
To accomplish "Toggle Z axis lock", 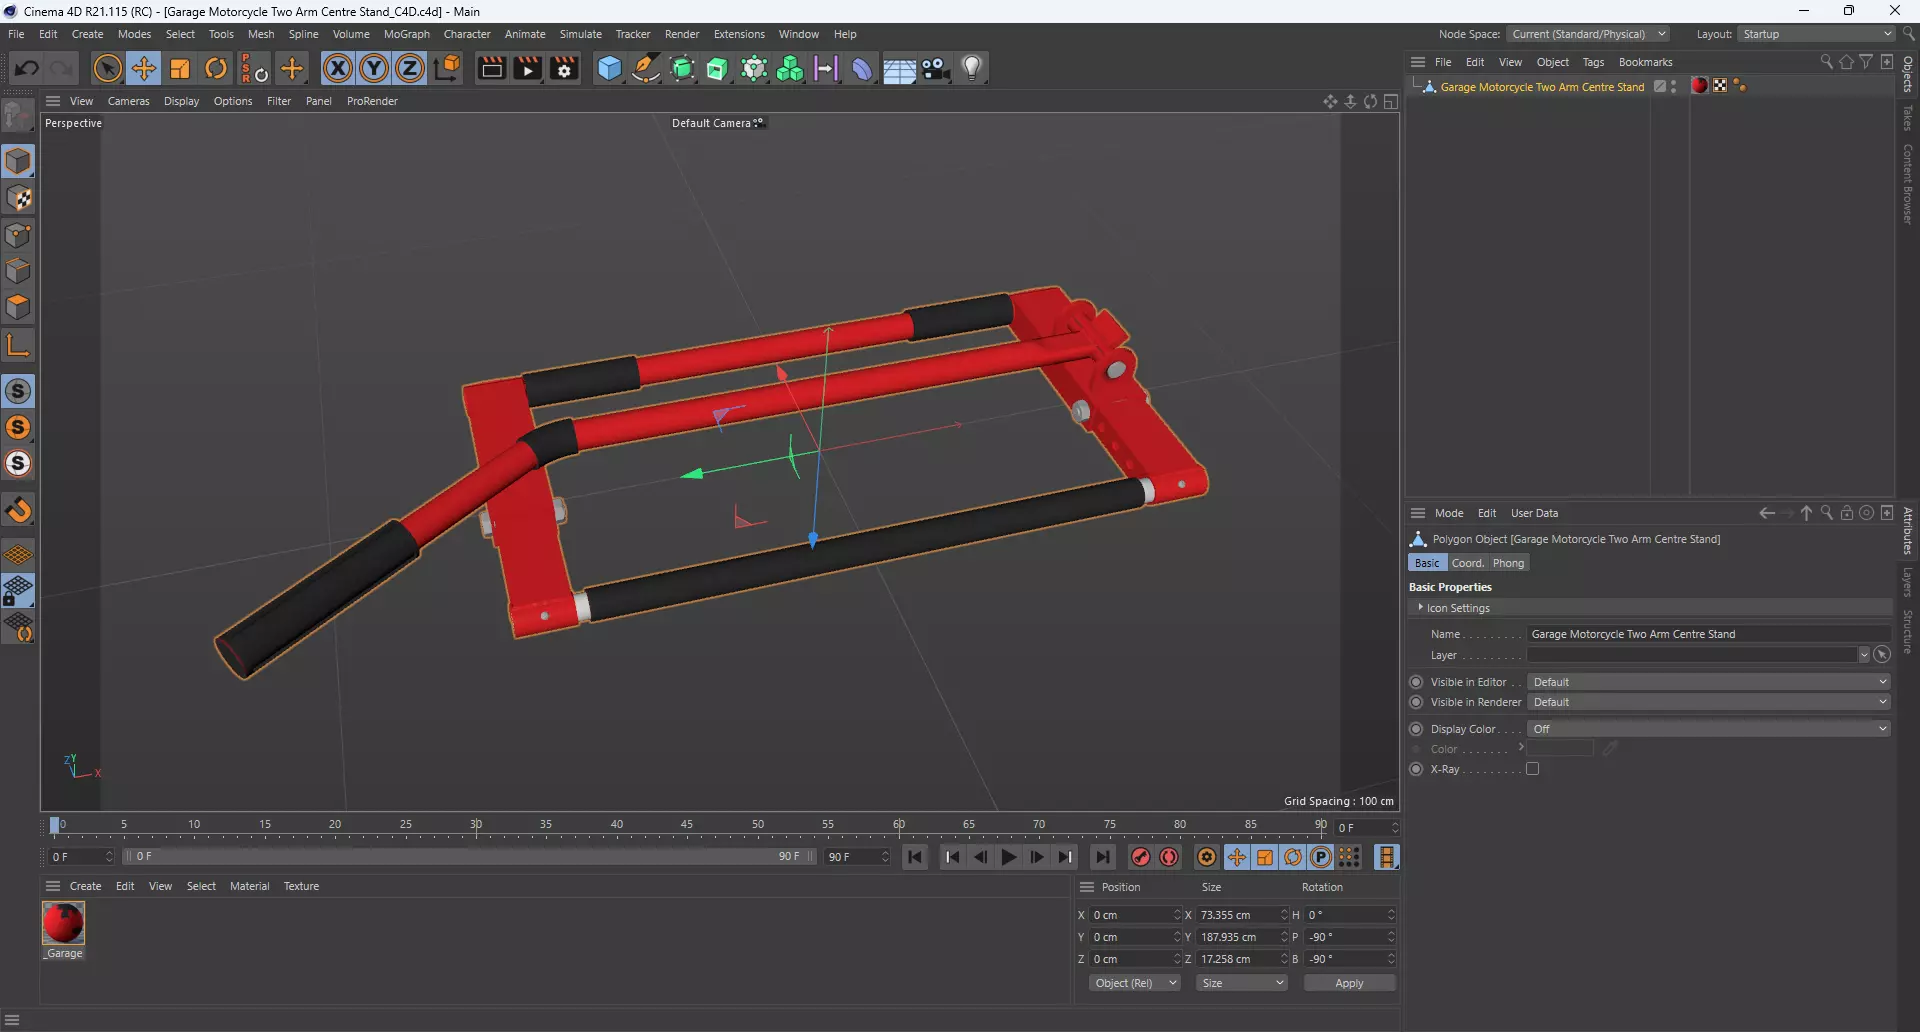I will [x=410, y=68].
